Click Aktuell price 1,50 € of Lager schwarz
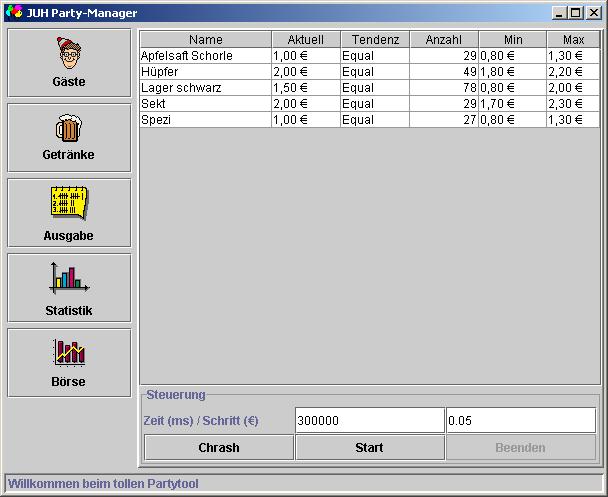Viewport: 608px width, 497px height. click(306, 88)
